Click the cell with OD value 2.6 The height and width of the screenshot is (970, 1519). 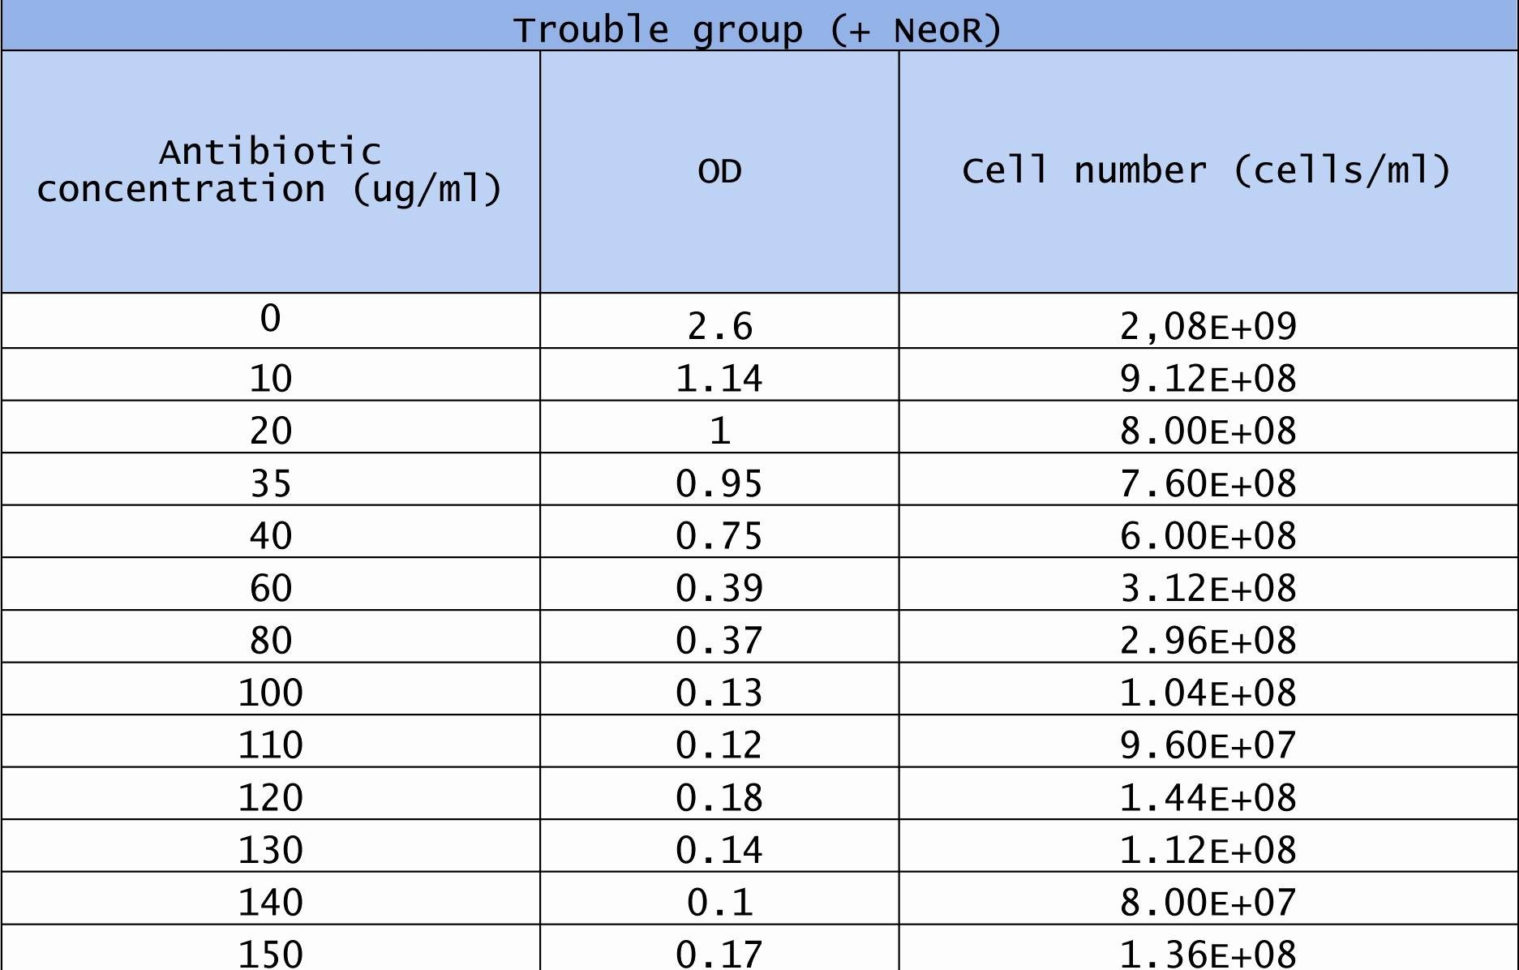click(719, 325)
